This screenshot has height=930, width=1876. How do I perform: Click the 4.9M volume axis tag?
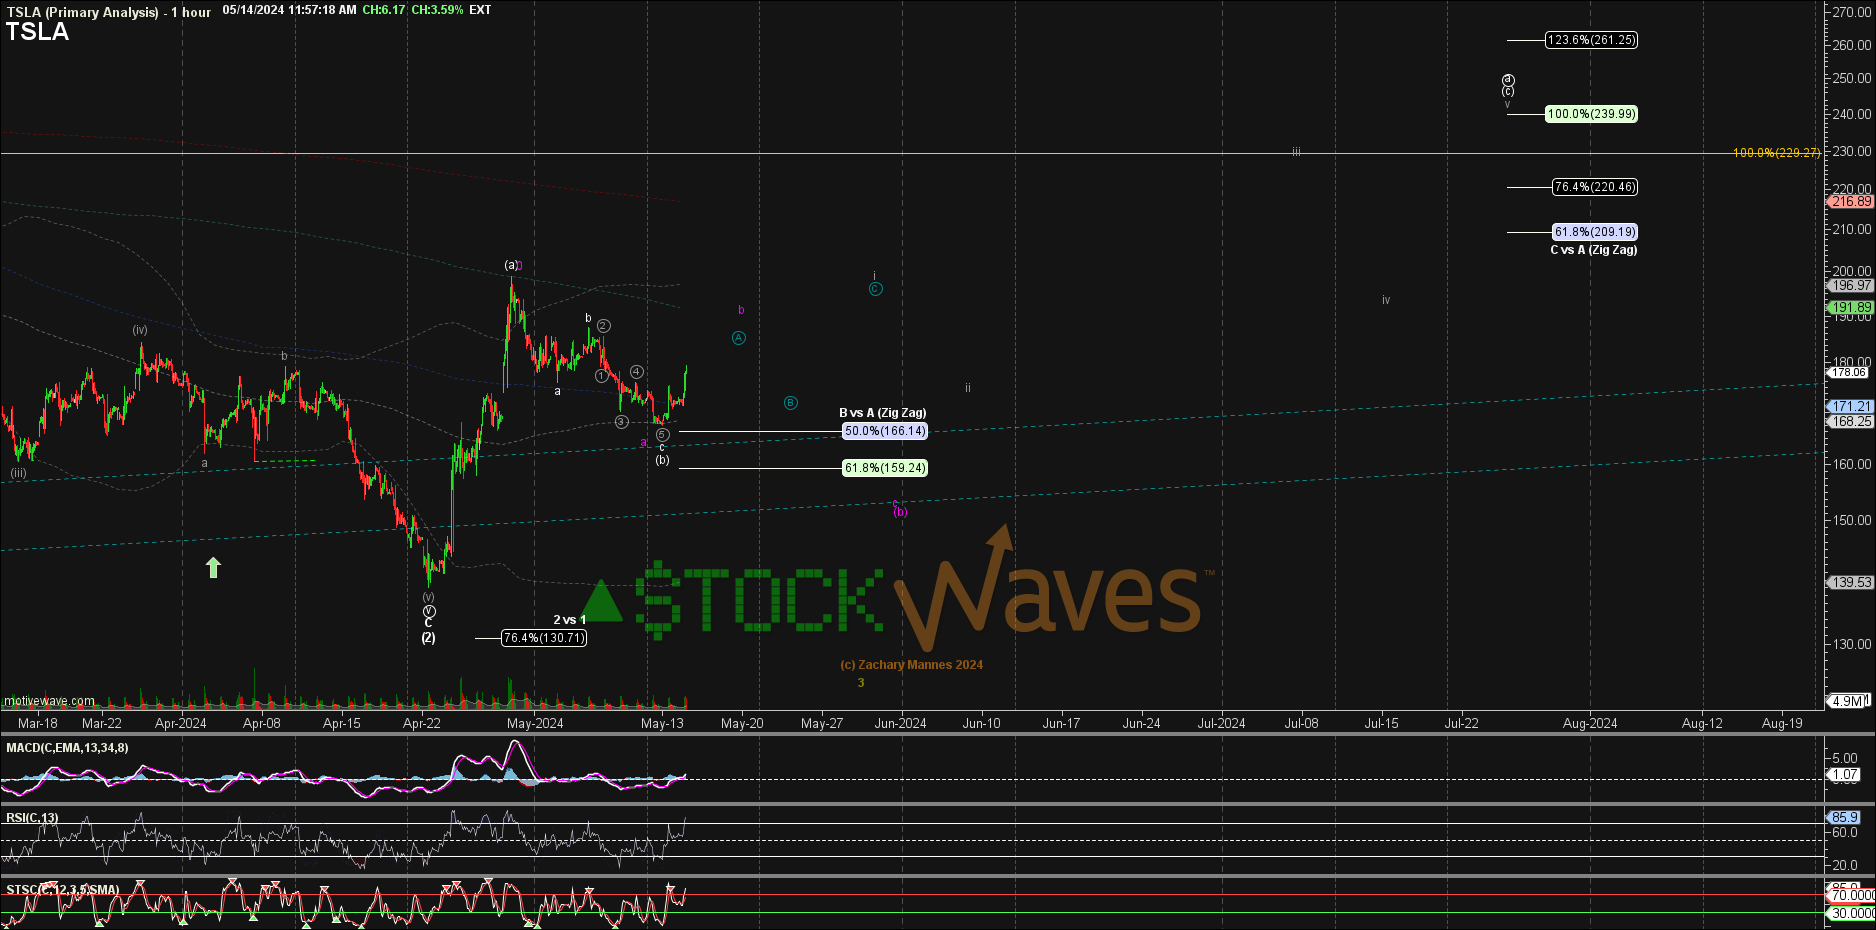(x=1847, y=701)
